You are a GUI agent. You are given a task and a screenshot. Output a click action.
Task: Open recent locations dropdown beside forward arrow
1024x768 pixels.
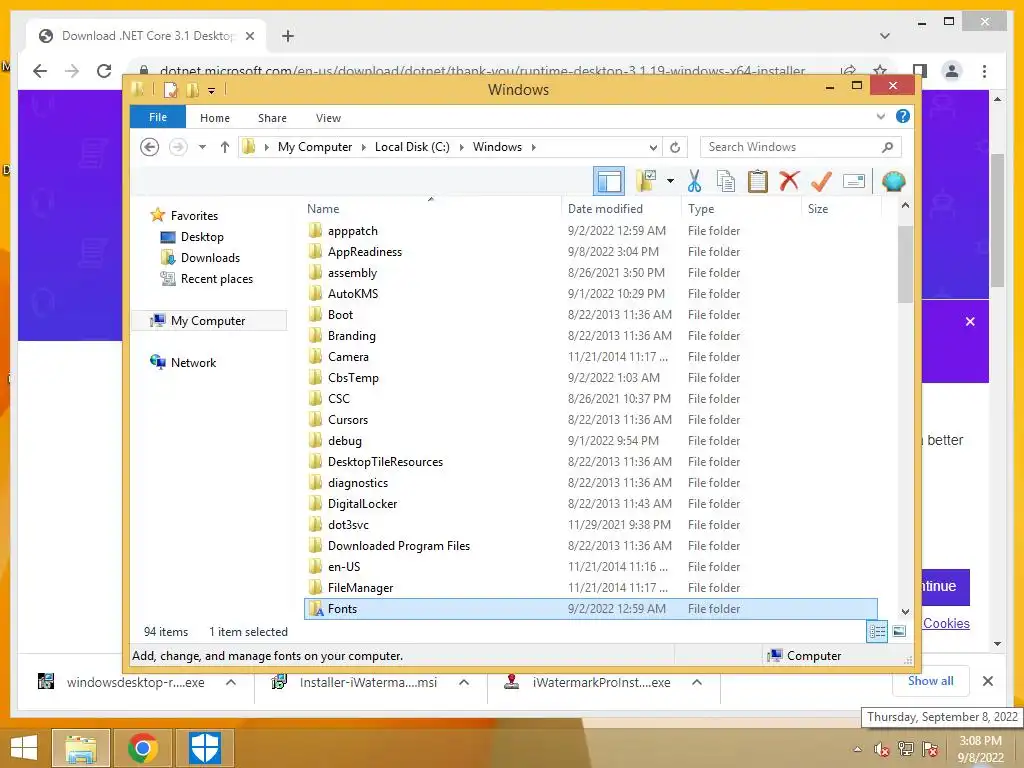click(x=202, y=147)
